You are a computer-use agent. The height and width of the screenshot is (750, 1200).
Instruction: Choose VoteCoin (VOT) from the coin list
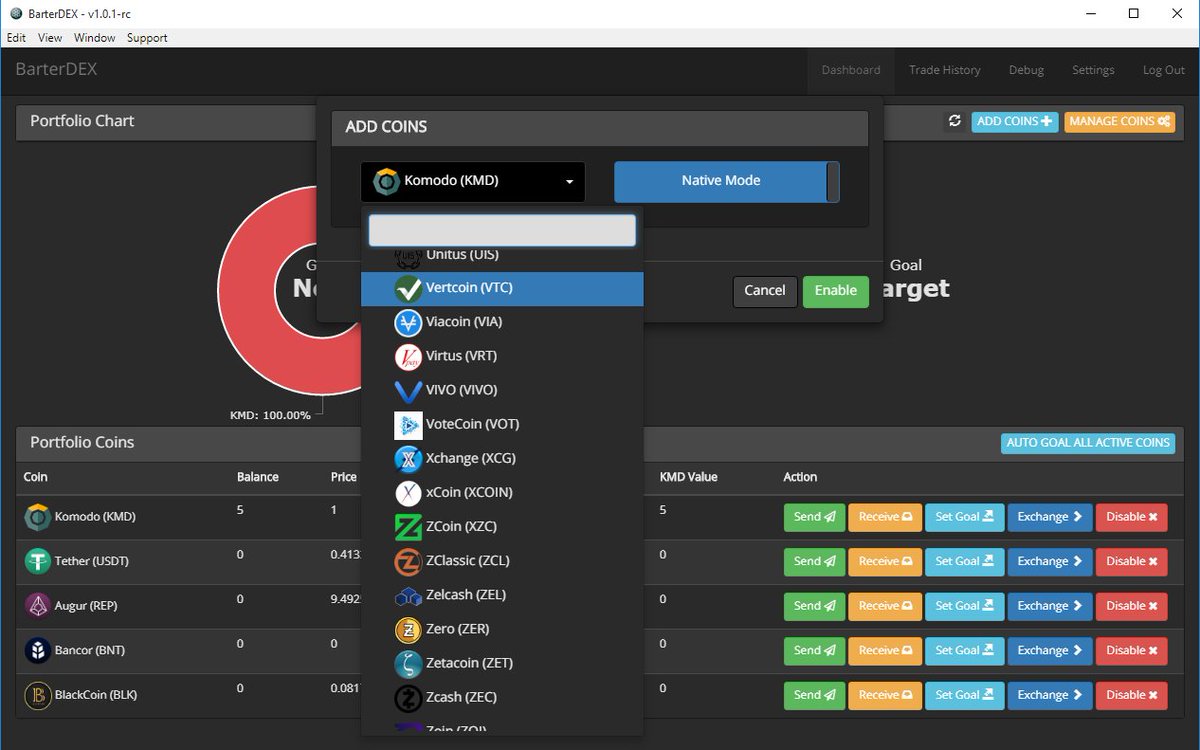[502, 424]
